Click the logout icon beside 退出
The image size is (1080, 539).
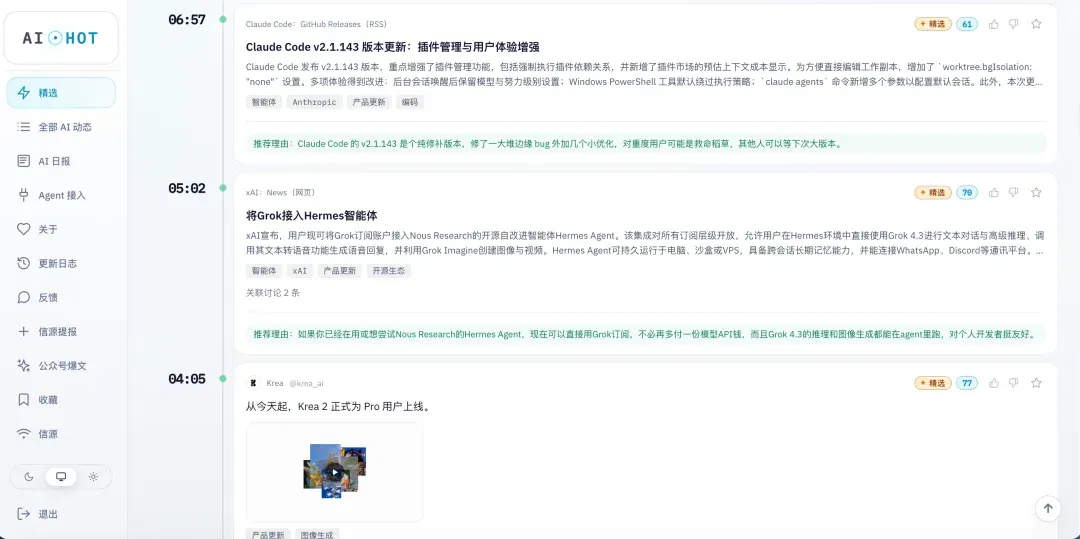[x=24, y=514]
